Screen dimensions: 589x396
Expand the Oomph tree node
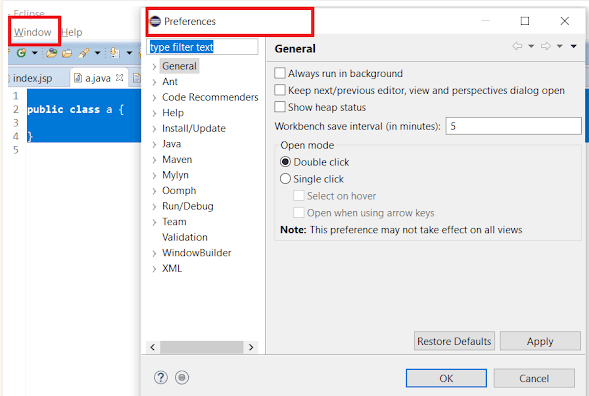[154, 191]
